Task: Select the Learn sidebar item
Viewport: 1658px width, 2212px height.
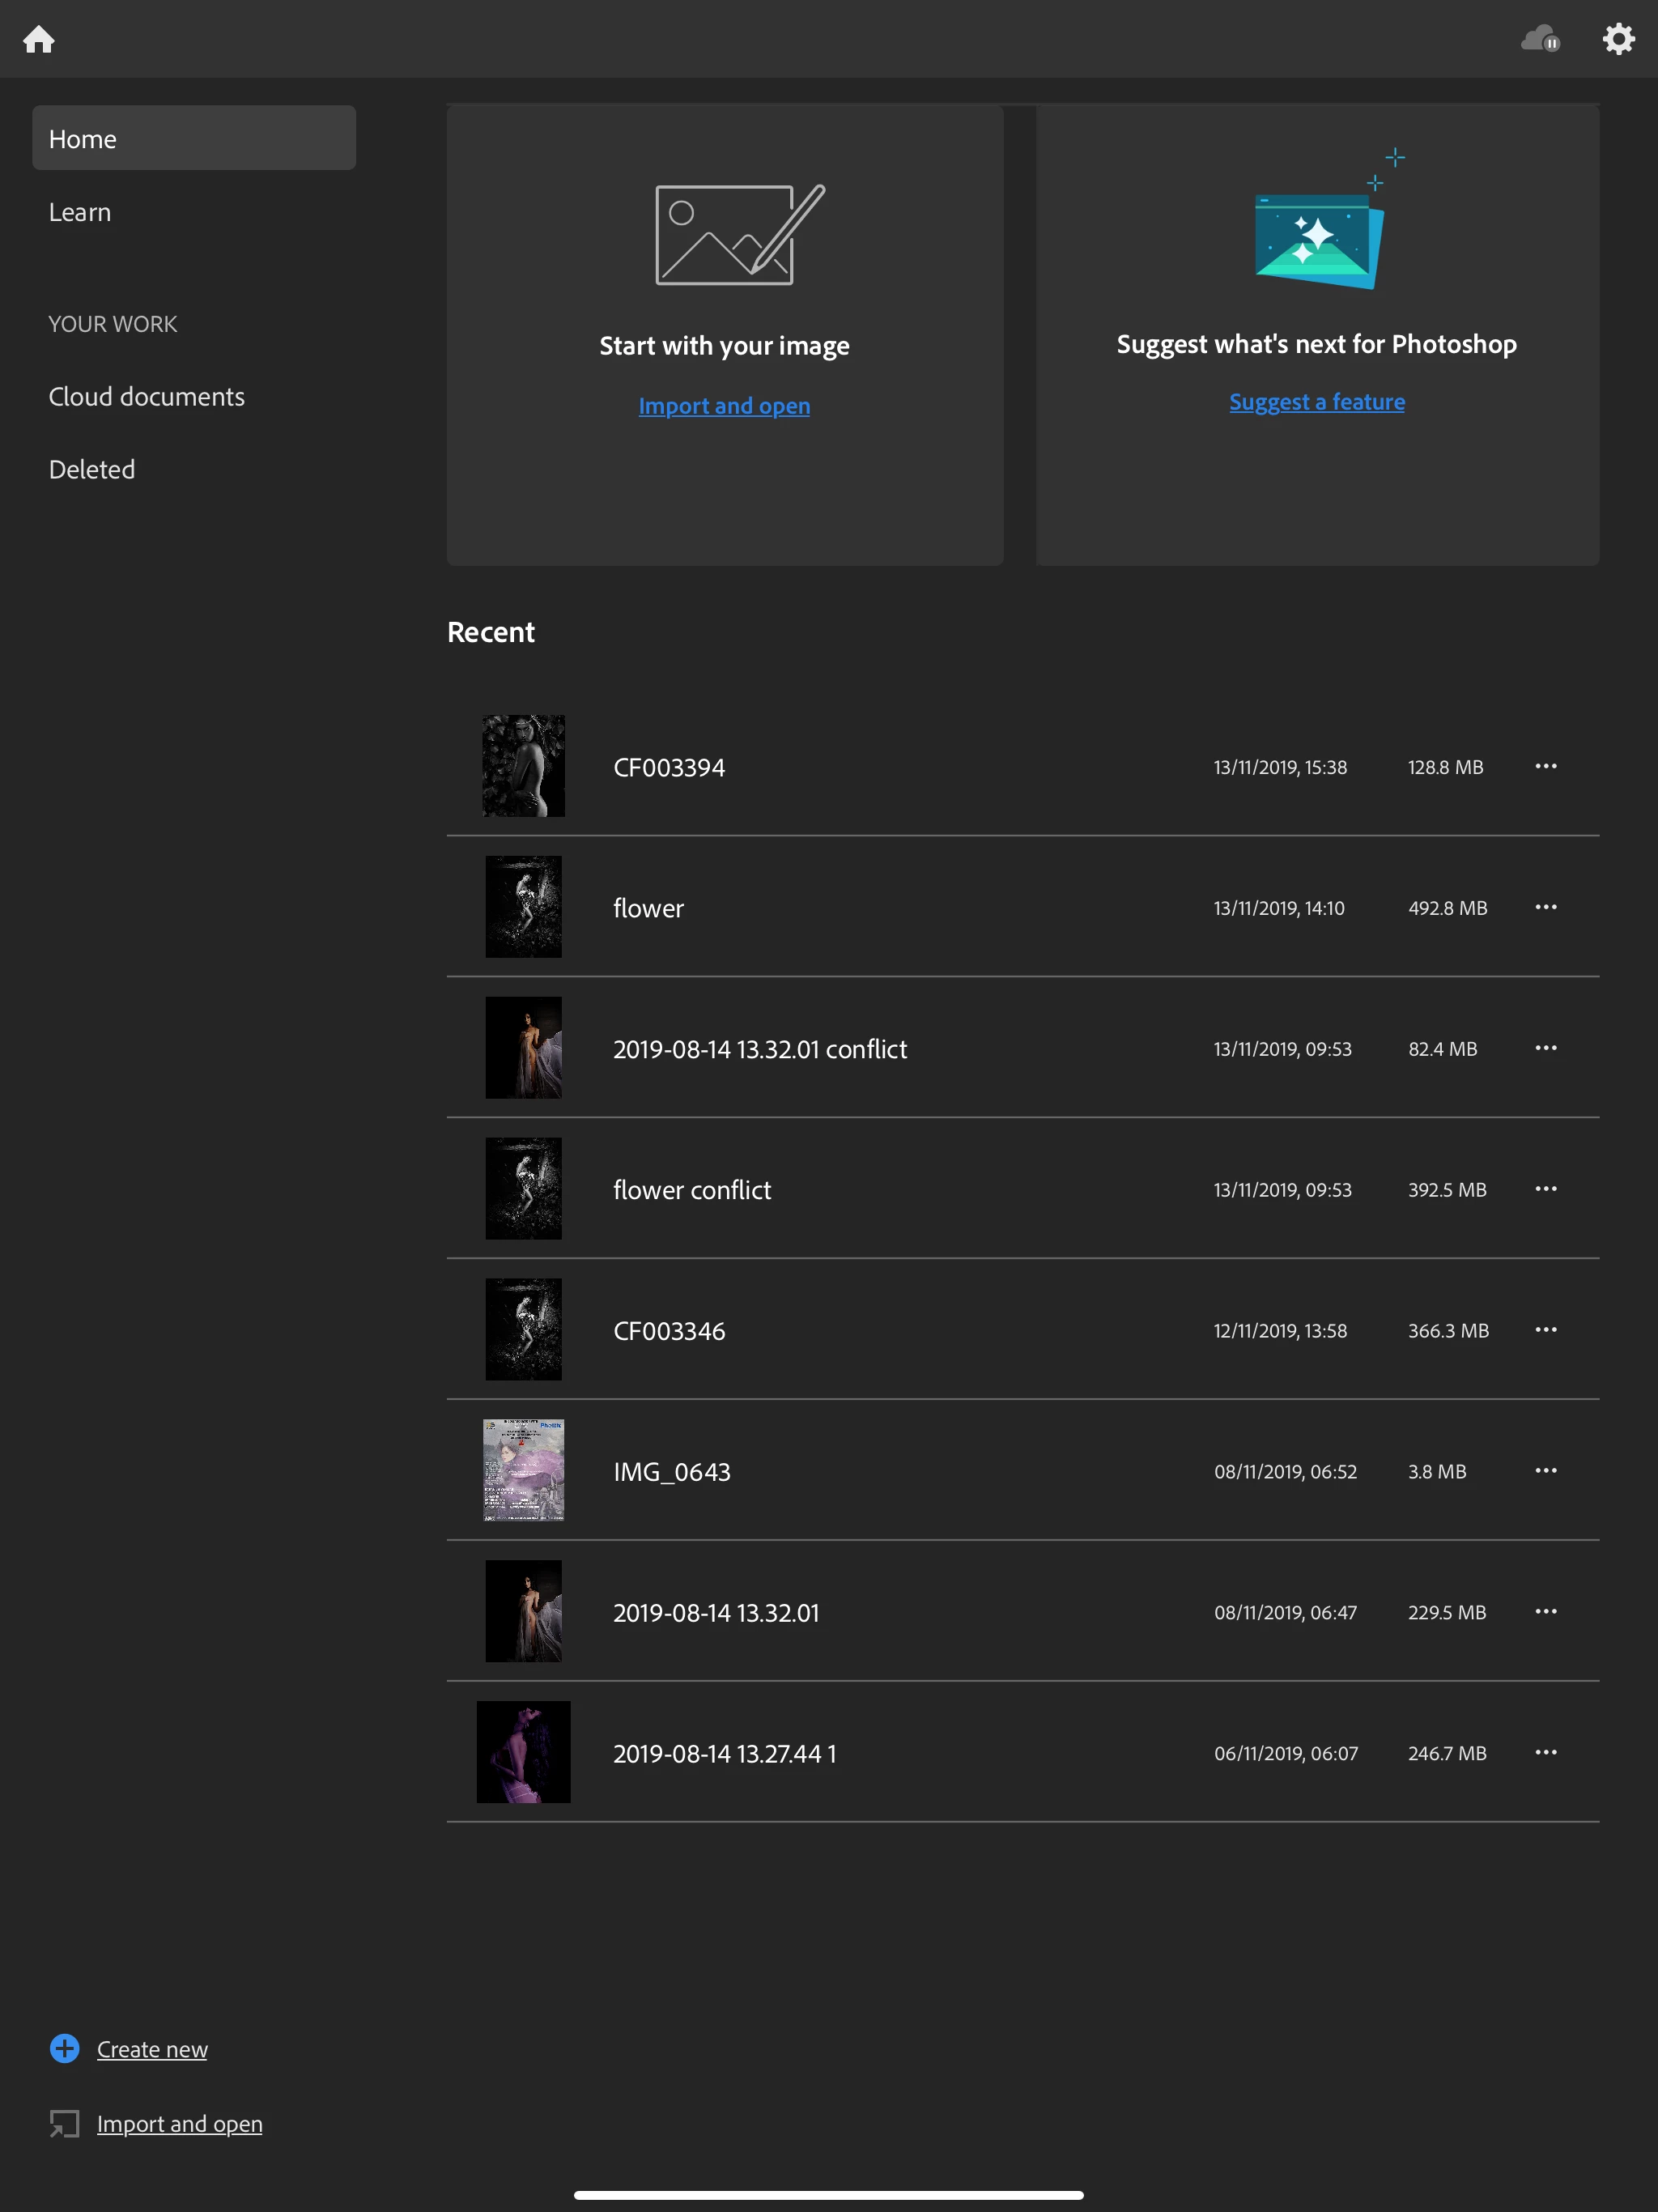Action: tap(80, 212)
